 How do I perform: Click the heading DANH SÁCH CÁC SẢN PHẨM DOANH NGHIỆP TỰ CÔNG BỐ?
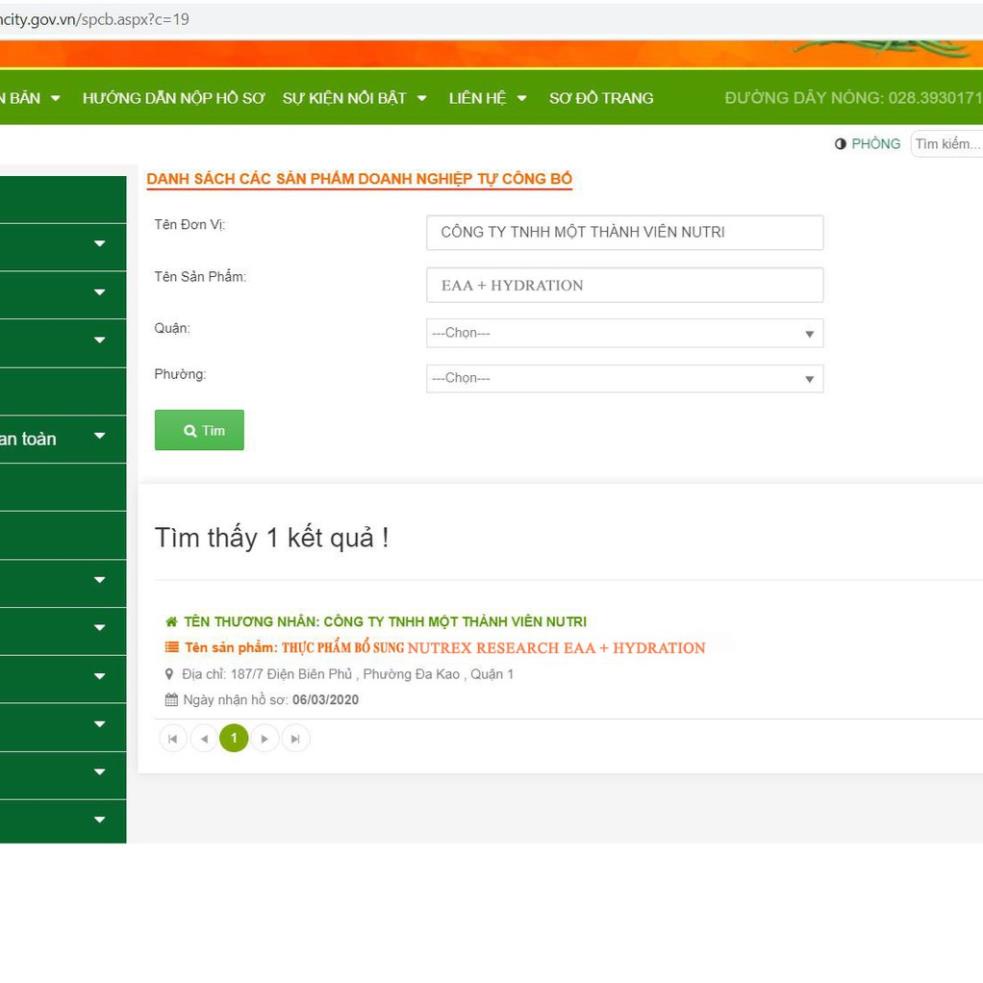[x=359, y=179]
